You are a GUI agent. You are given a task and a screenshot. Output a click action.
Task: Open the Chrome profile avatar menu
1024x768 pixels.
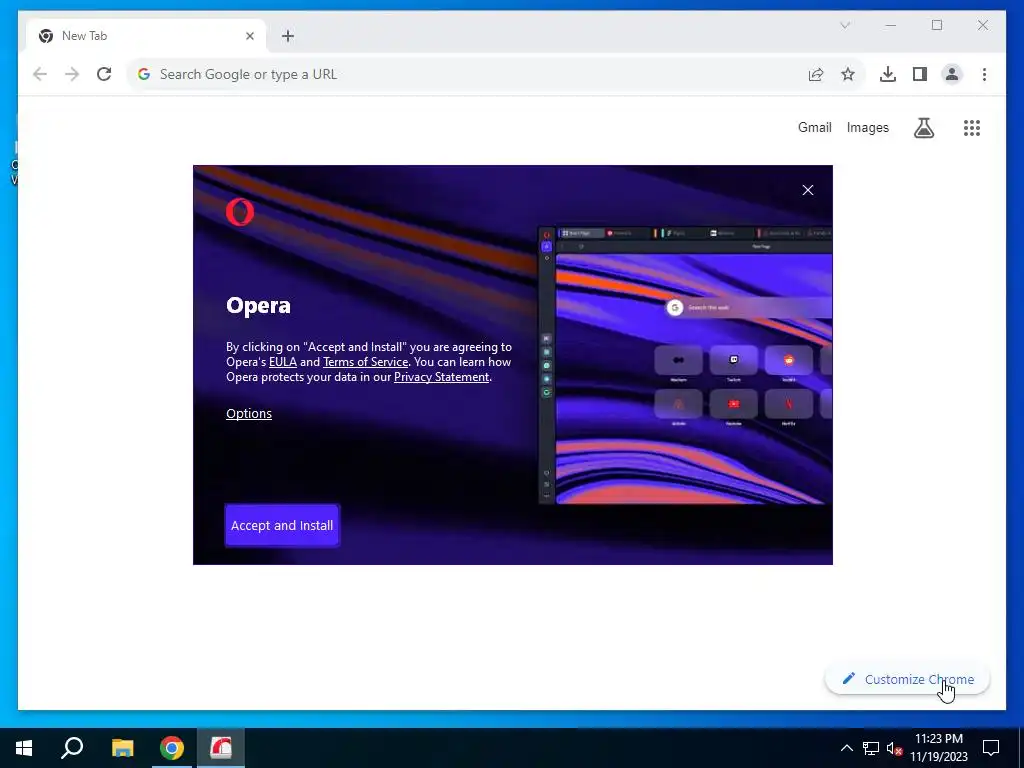[952, 74]
